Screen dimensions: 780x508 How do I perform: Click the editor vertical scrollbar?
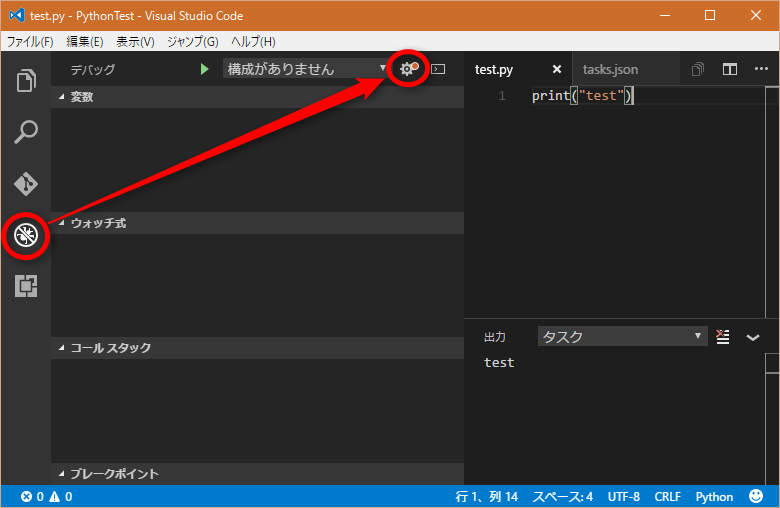(x=772, y=202)
